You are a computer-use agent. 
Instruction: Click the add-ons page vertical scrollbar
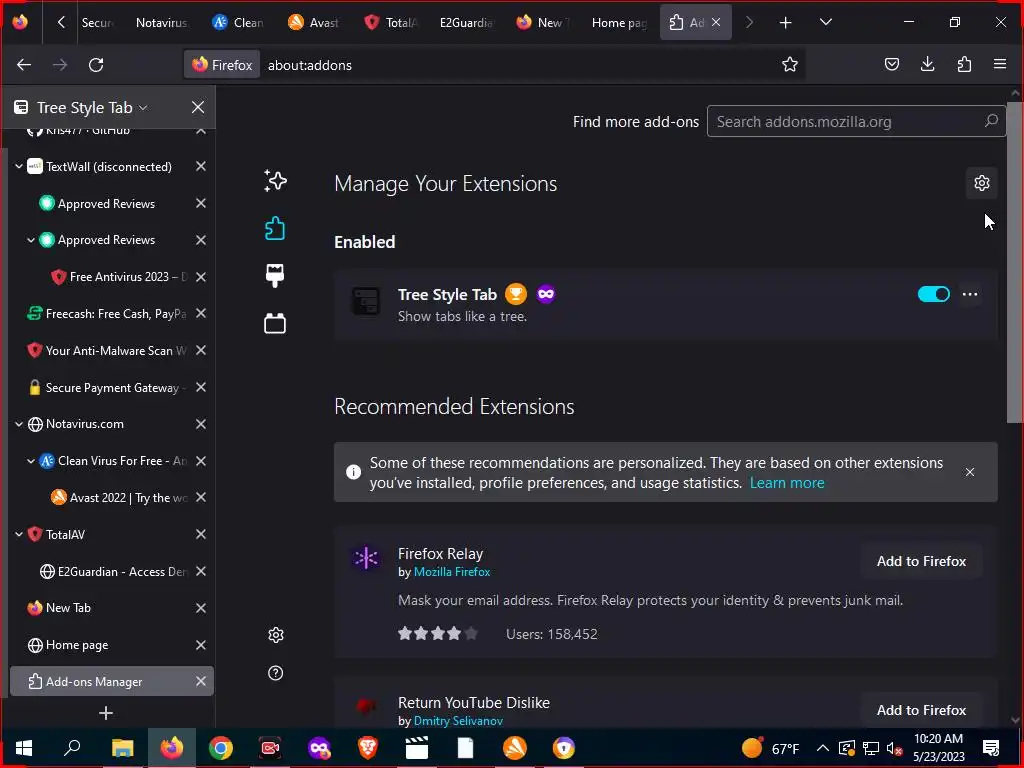(1015, 261)
